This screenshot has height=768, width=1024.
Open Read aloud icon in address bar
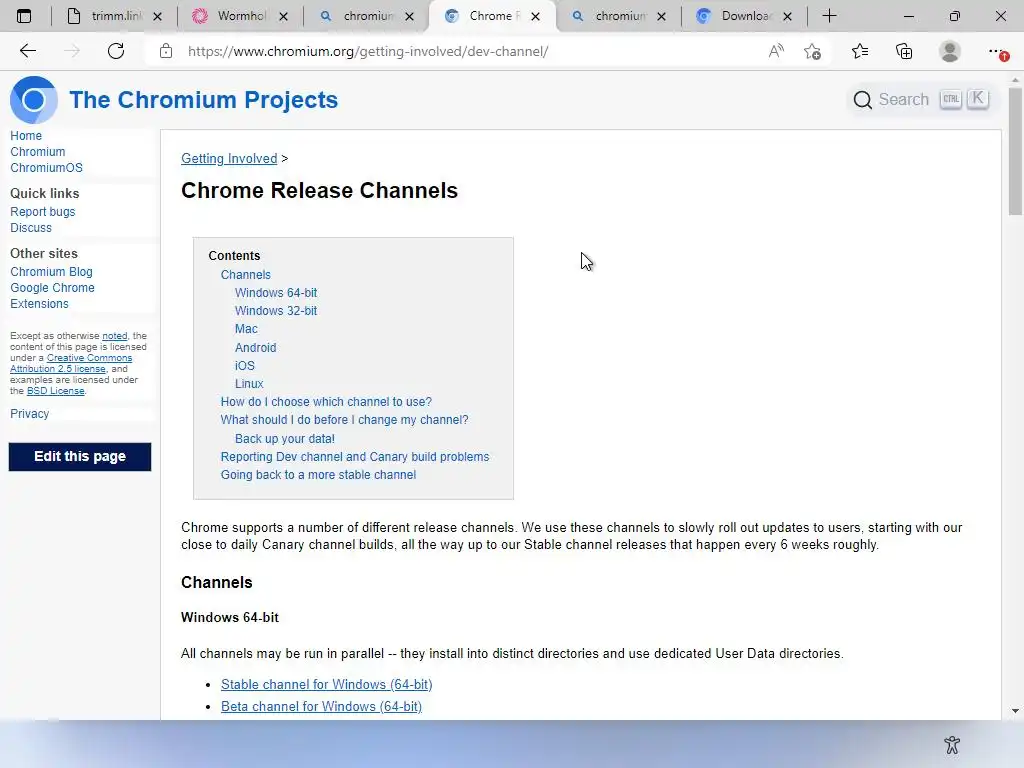[776, 51]
